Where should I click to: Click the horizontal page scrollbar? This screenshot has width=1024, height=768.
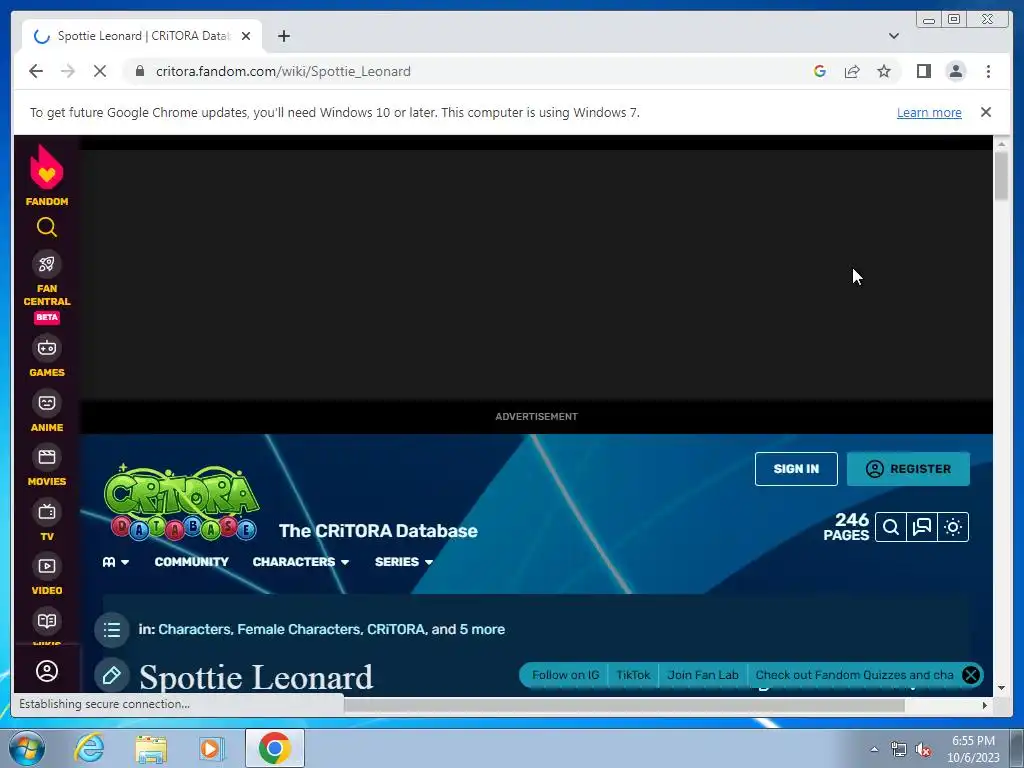[624, 705]
